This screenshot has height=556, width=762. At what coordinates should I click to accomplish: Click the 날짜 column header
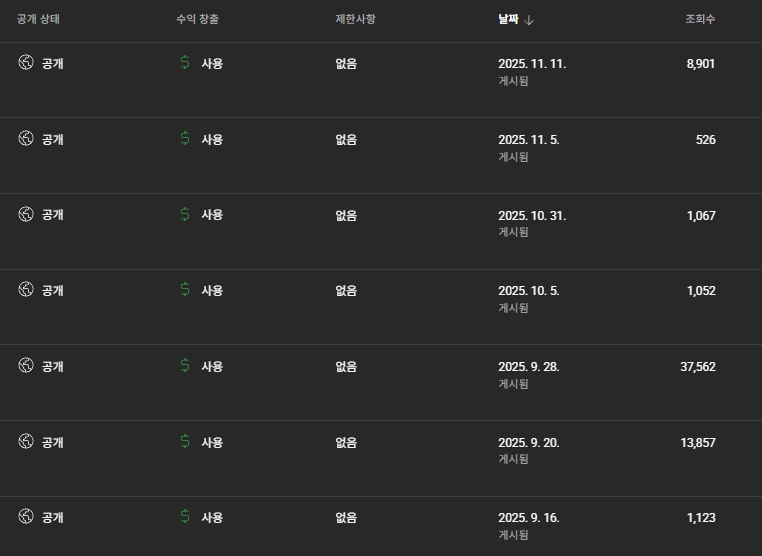pyautogui.click(x=508, y=19)
